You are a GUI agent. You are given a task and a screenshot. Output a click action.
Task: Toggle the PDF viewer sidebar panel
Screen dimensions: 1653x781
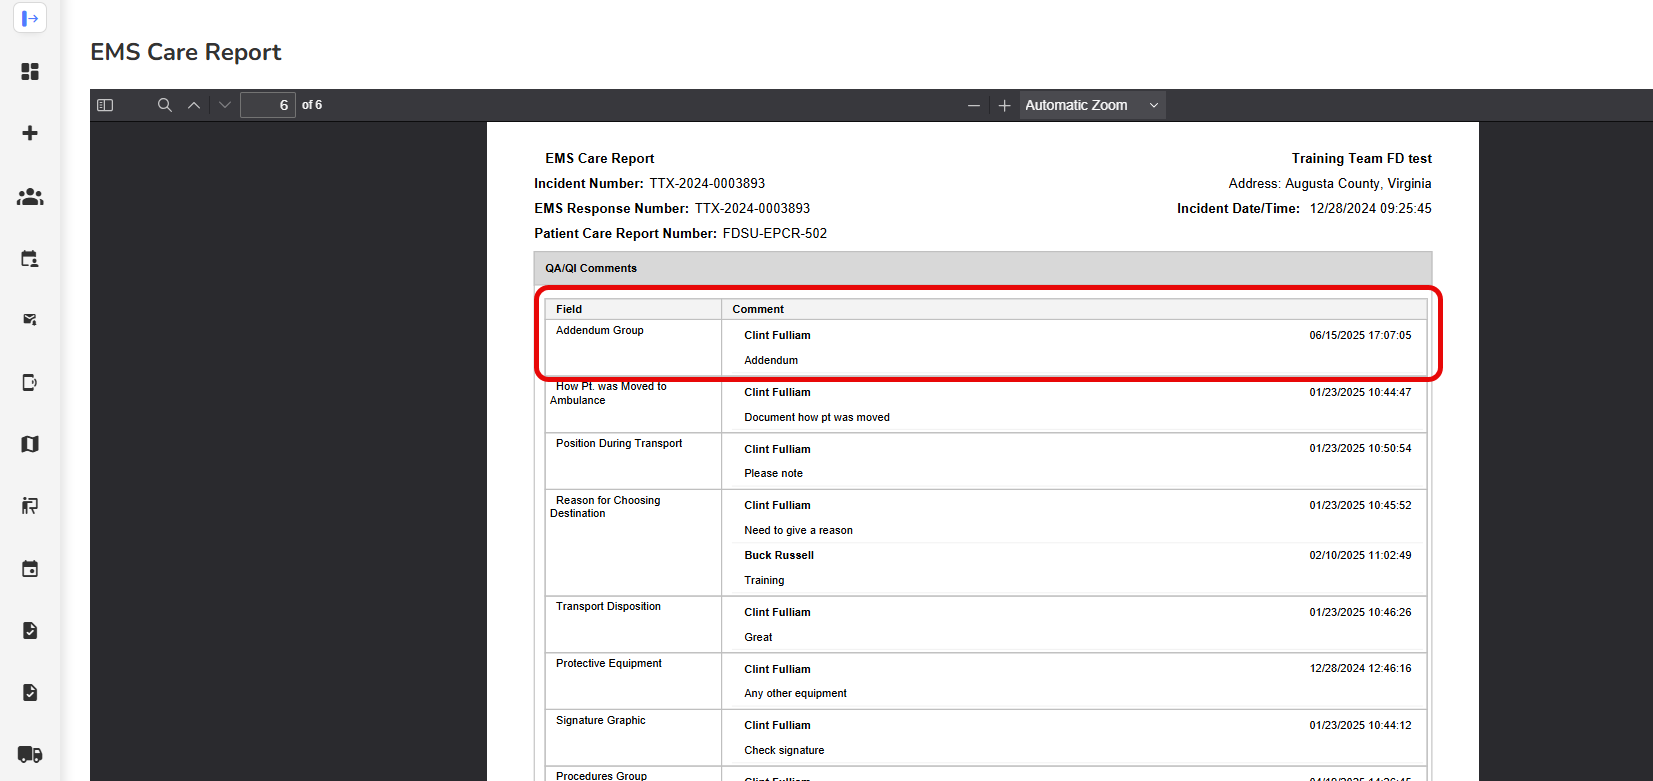(105, 105)
